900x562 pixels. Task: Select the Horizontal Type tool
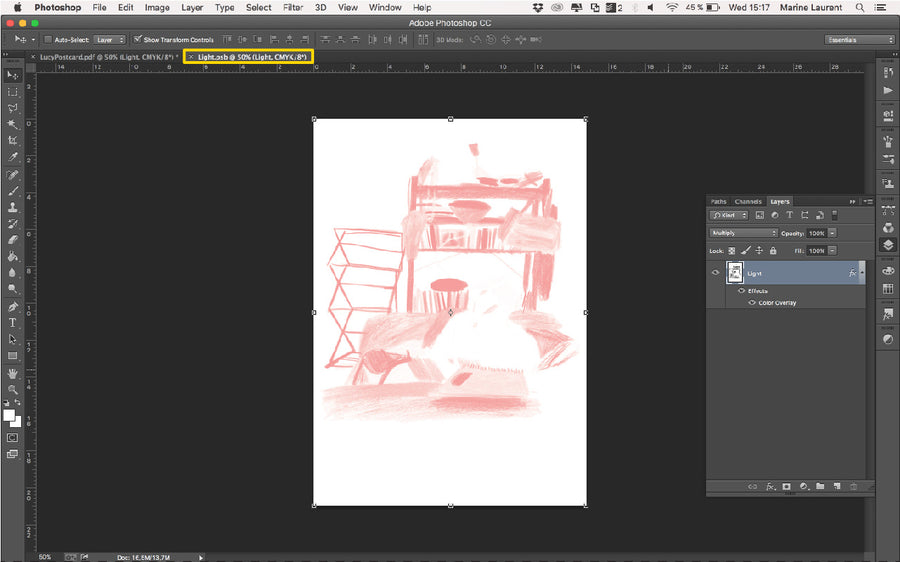[x=12, y=323]
